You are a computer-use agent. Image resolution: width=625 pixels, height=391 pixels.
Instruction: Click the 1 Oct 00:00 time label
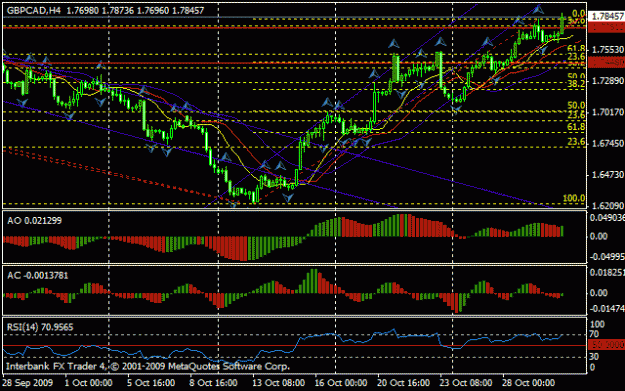tap(88, 383)
